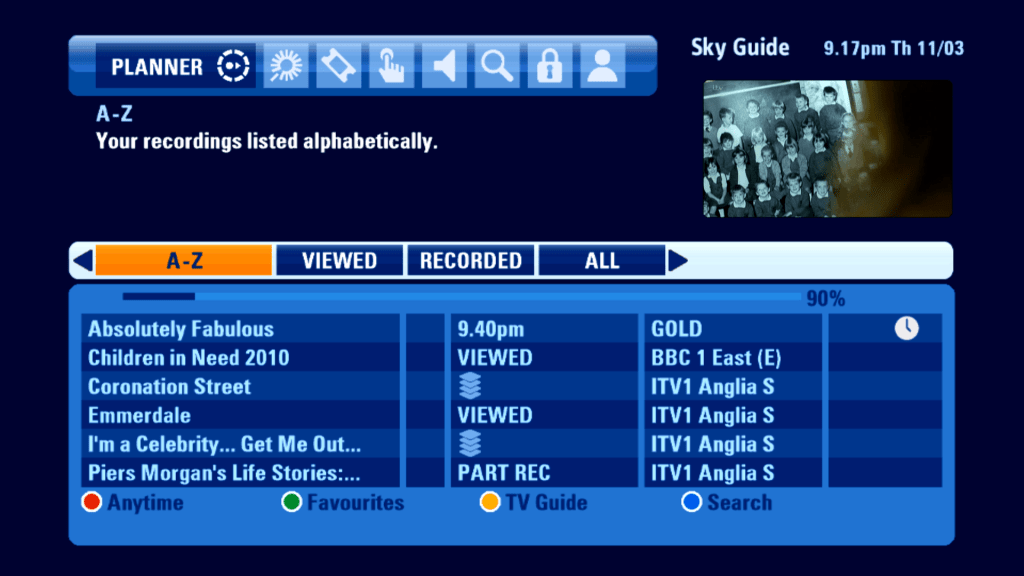Click the disk space usage bar
The image size is (1024, 576).
pos(462,296)
